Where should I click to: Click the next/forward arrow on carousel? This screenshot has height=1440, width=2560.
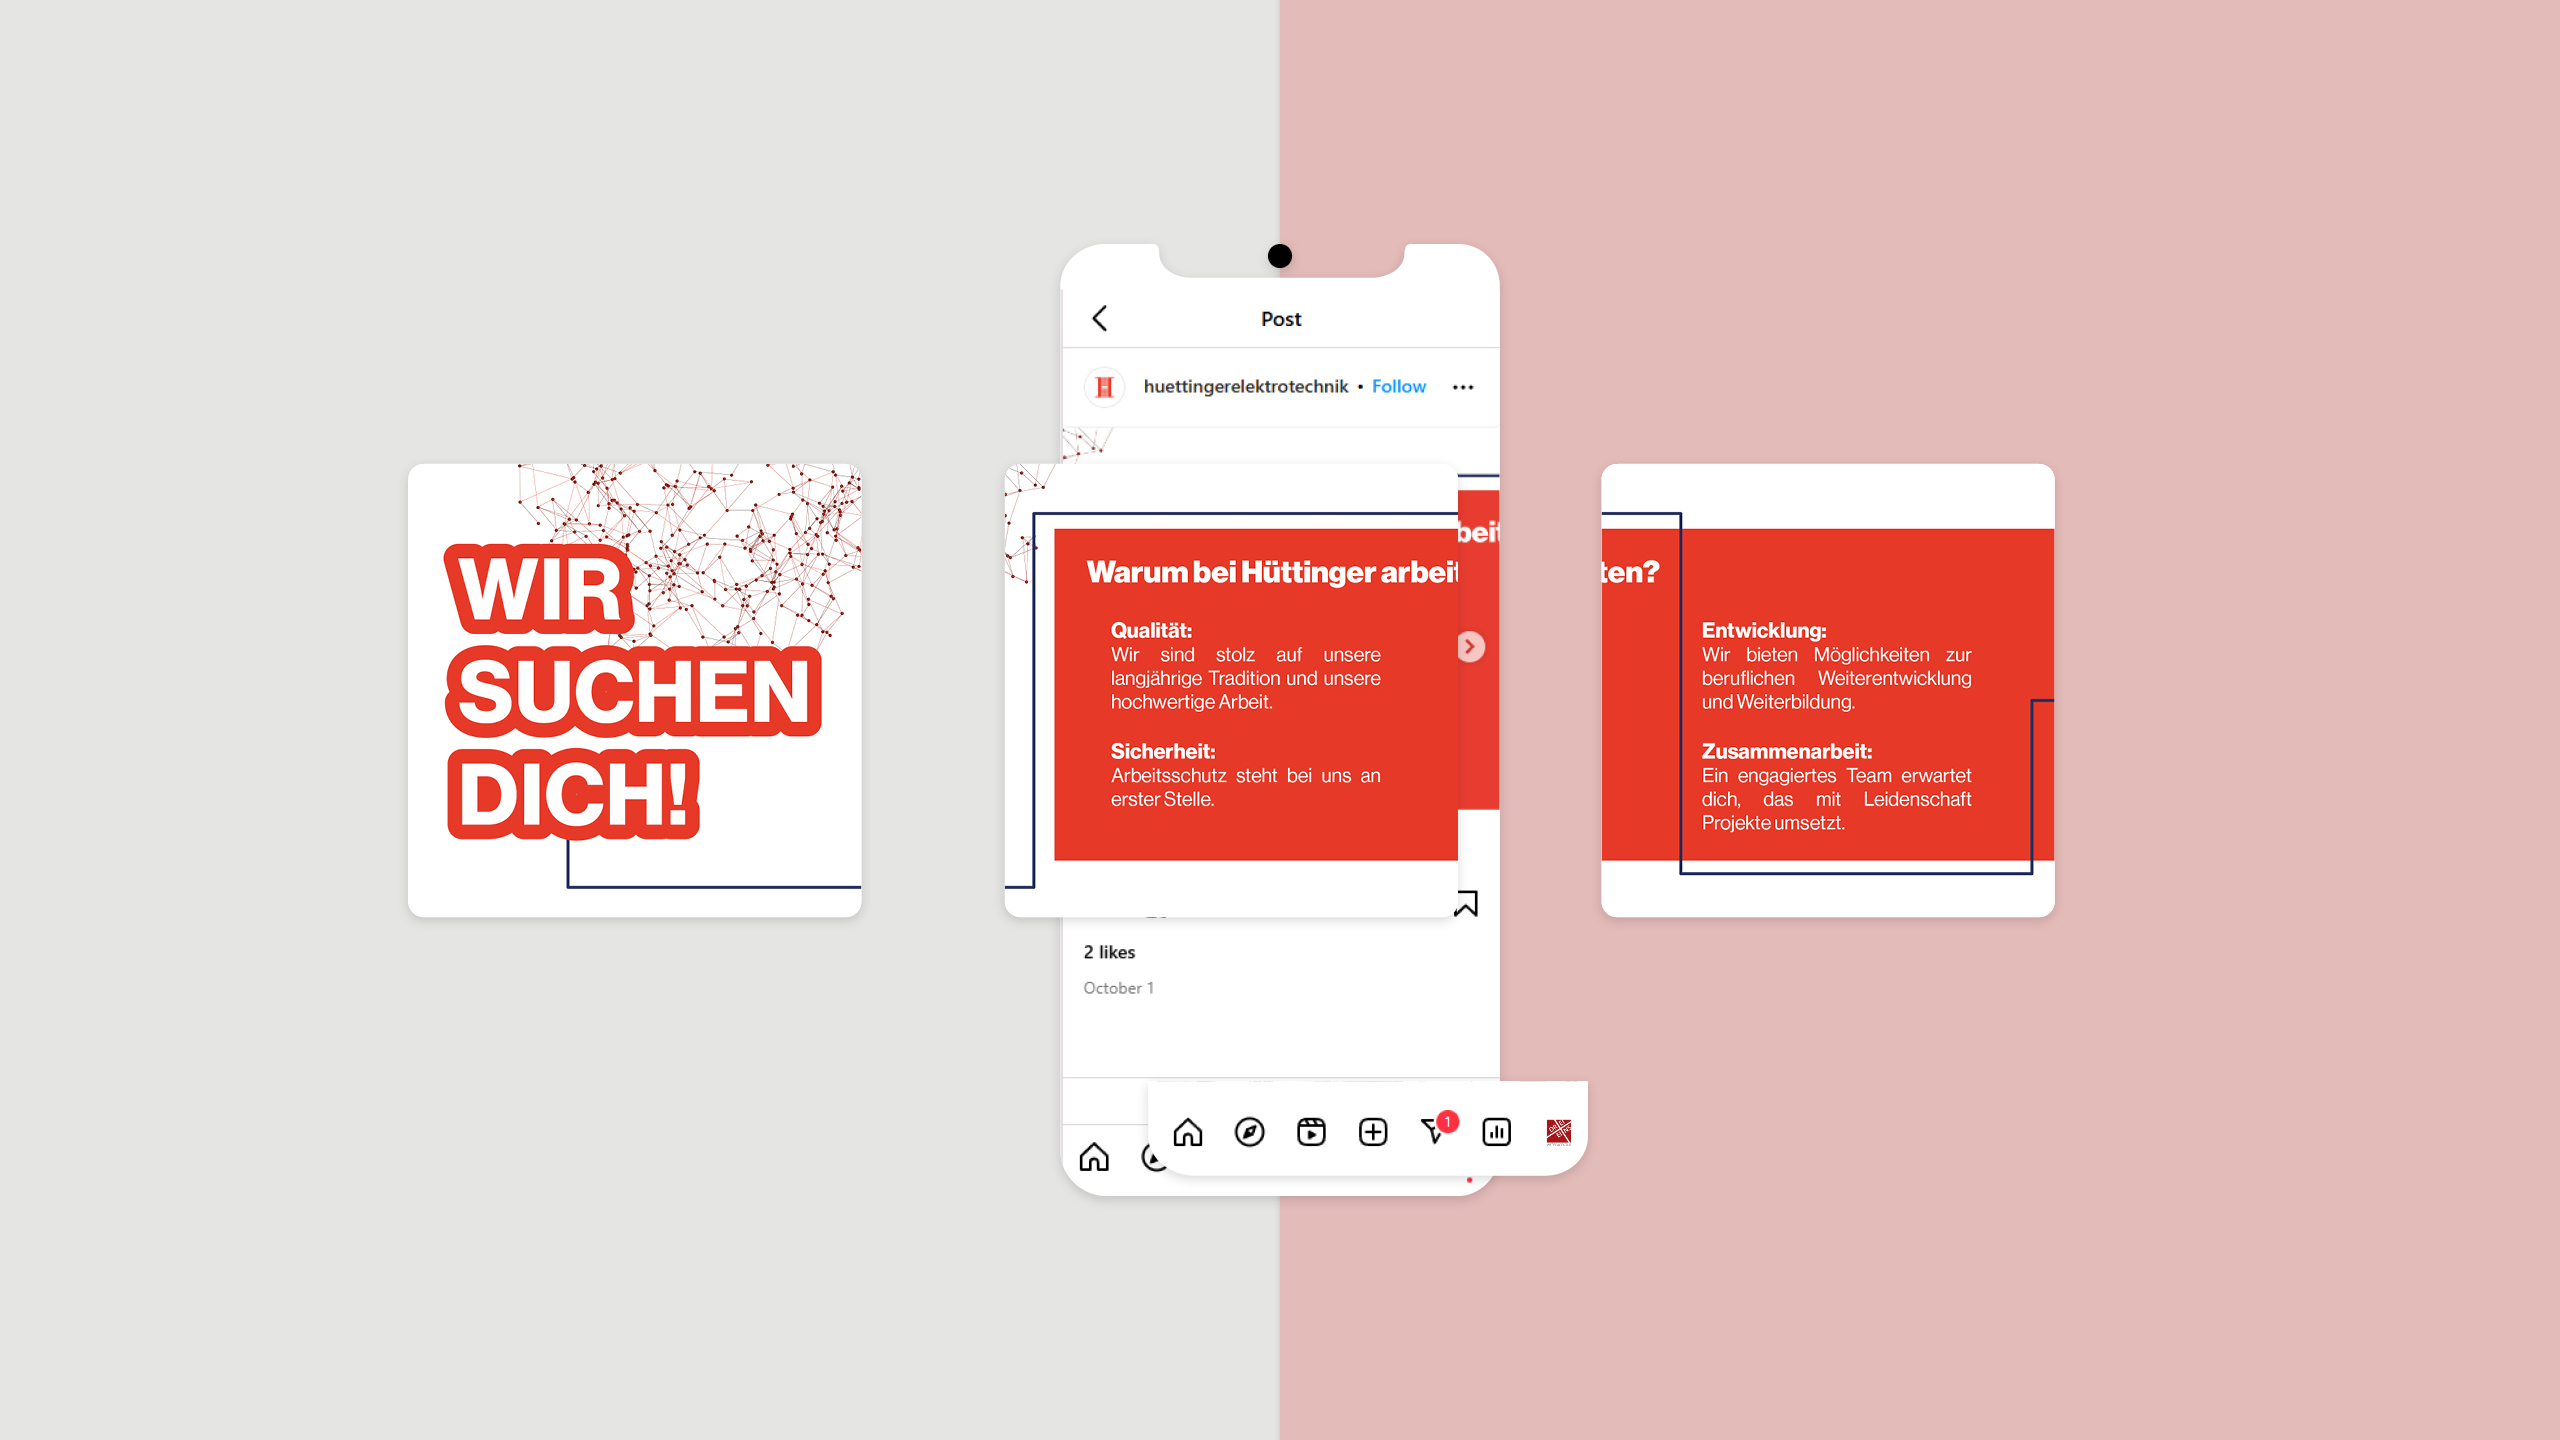pyautogui.click(x=1470, y=647)
